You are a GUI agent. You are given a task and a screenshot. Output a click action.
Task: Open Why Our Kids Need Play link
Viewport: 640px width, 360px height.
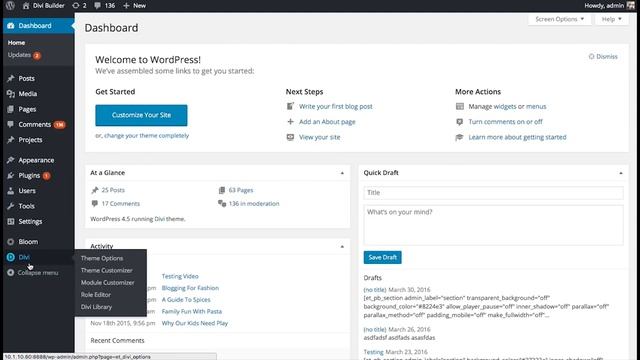tap(195, 323)
